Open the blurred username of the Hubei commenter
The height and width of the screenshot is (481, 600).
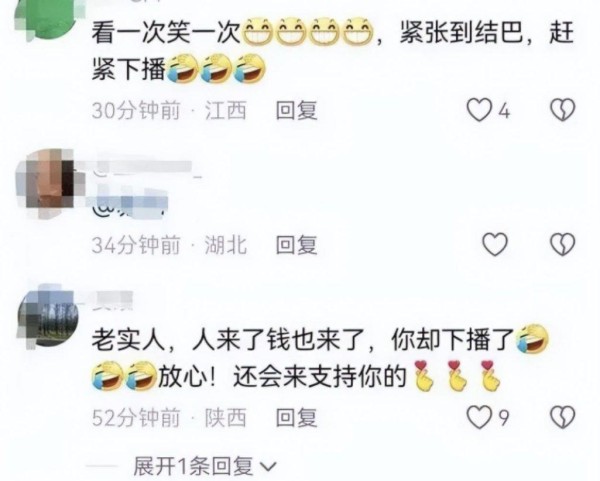[147, 167]
